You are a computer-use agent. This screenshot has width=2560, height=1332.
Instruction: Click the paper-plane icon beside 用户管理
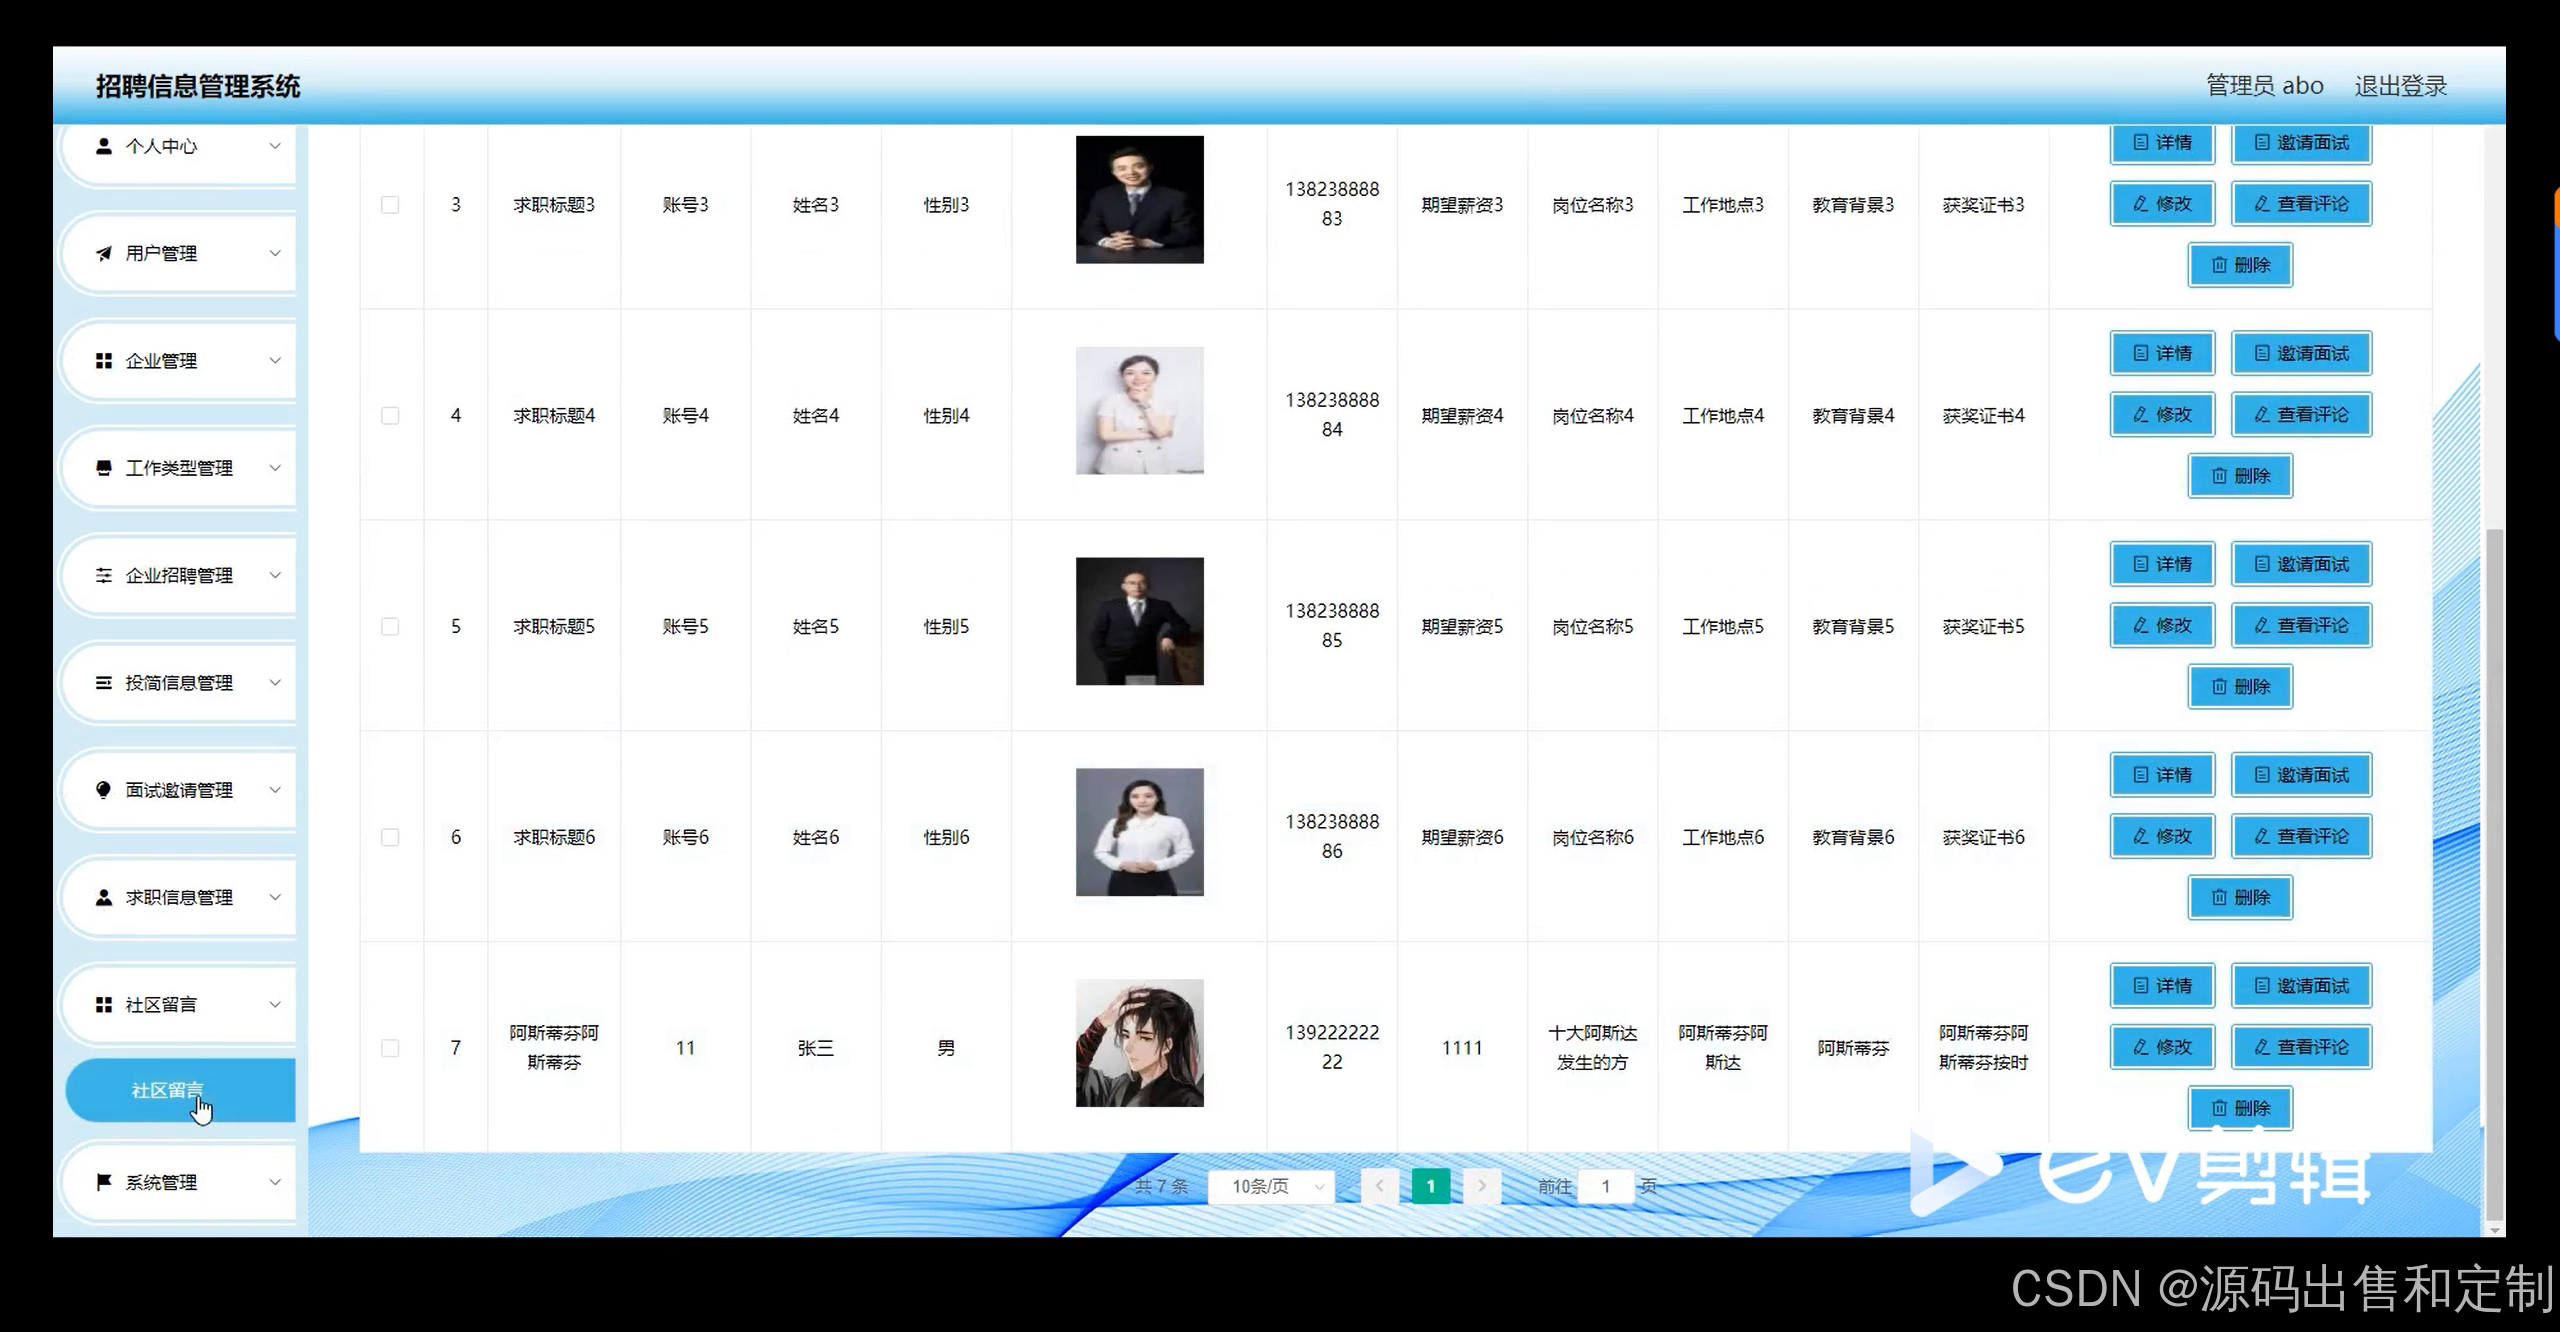103,253
